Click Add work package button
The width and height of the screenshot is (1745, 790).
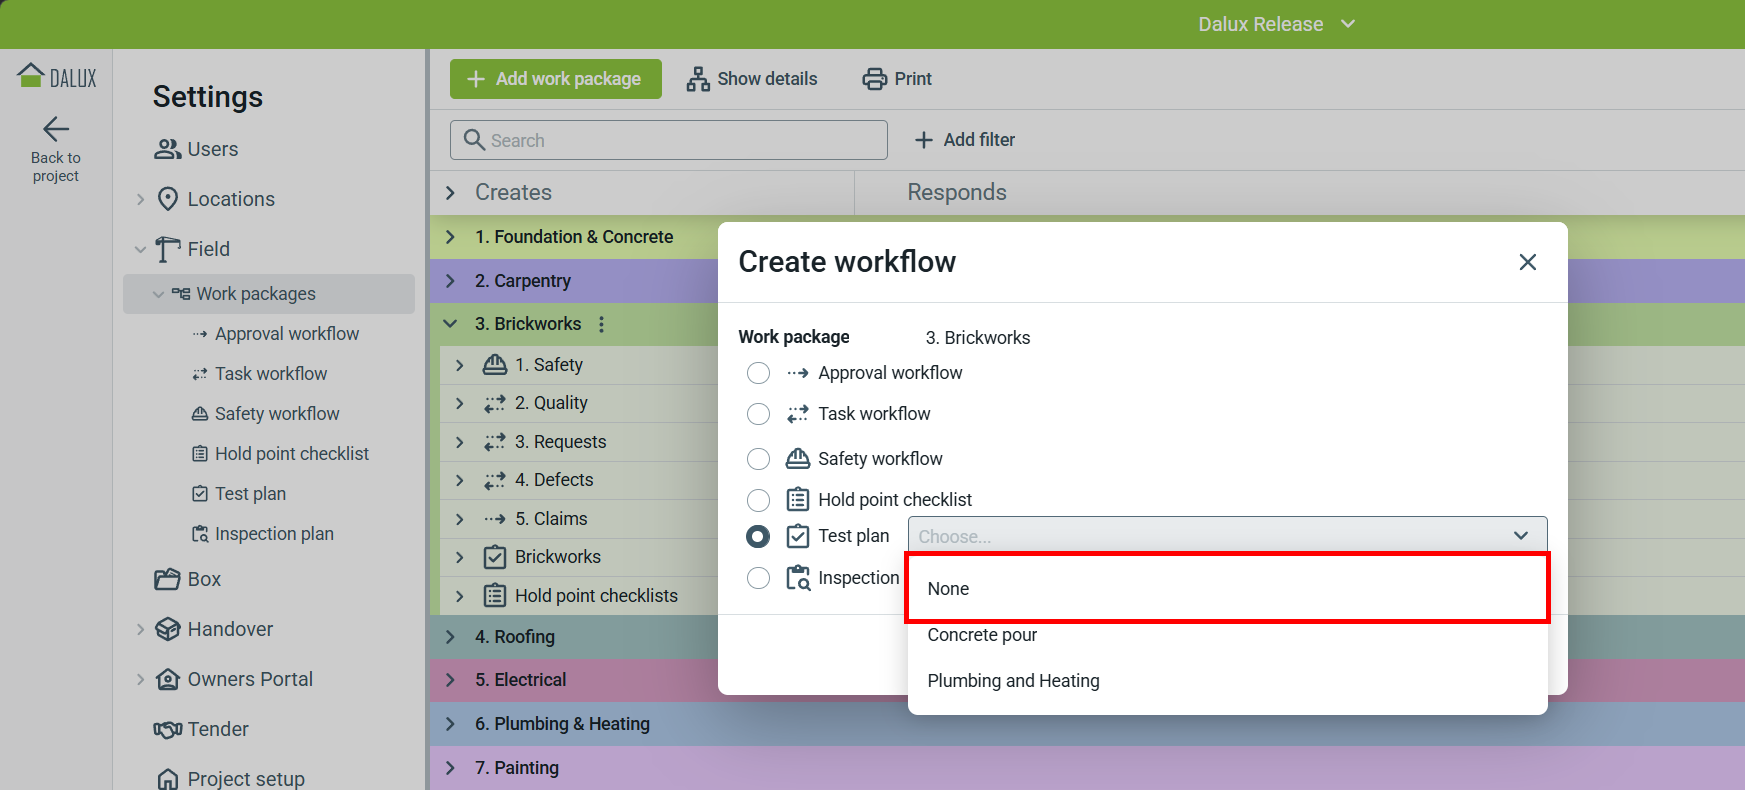tap(556, 79)
